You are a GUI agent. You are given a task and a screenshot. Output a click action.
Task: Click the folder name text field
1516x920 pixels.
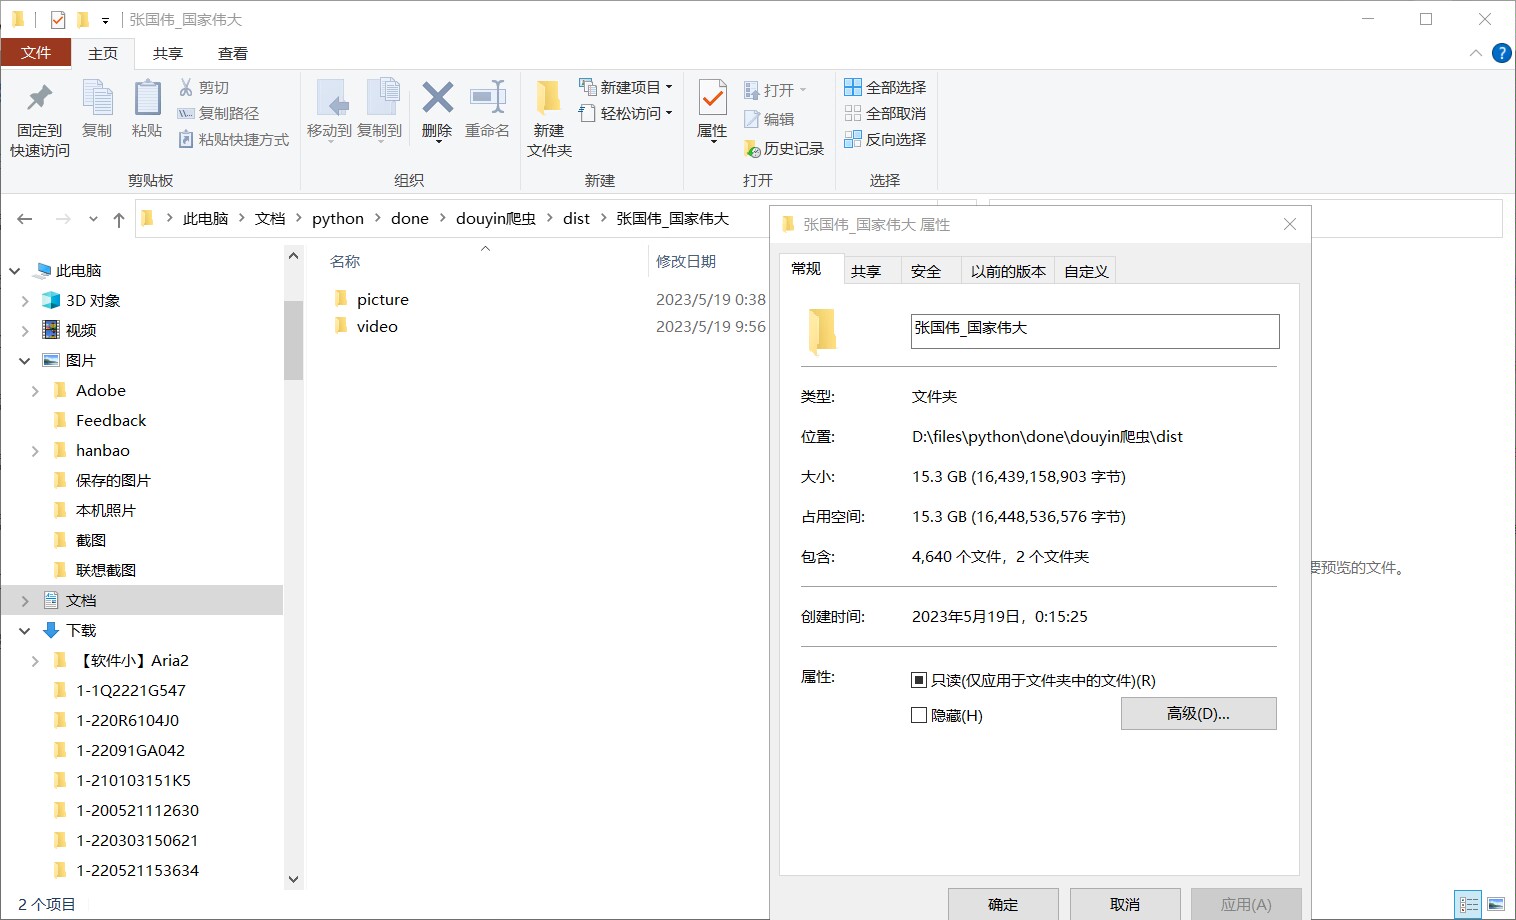coord(1094,331)
